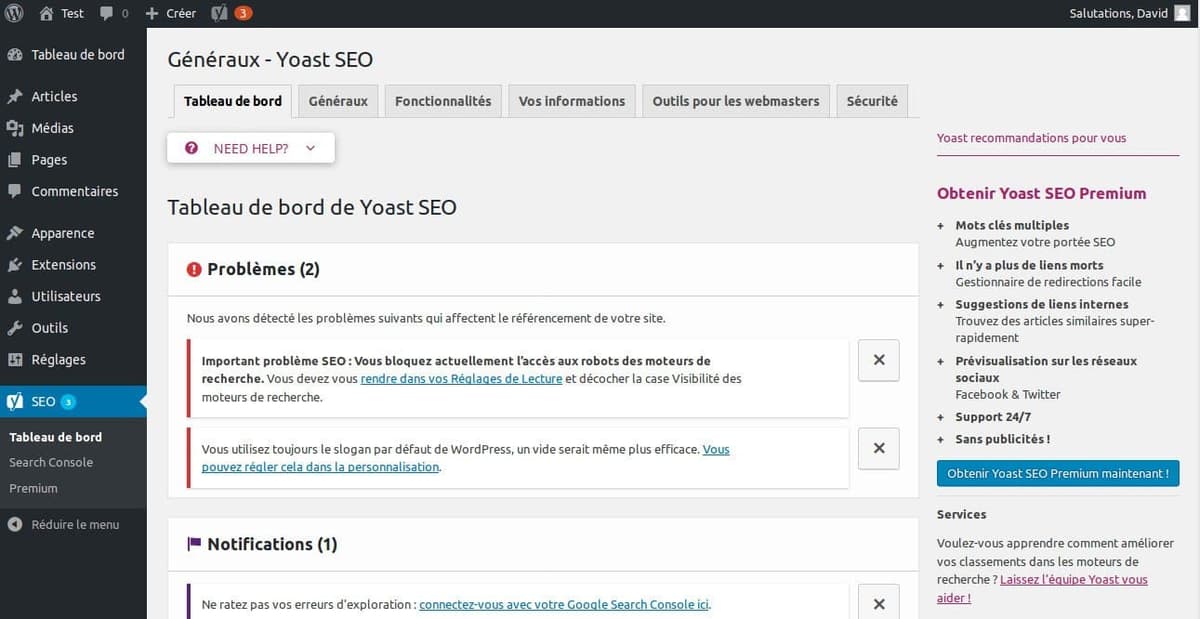Click the Outils sidebar icon
Image resolution: width=1200 pixels, height=619 pixels.
(15, 327)
